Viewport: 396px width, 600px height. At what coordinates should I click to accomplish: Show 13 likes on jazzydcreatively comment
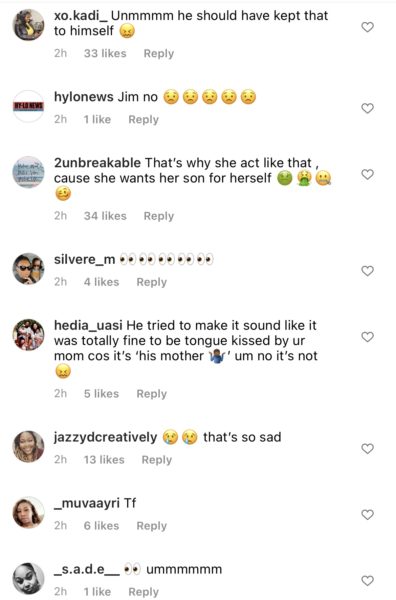[x=104, y=460]
